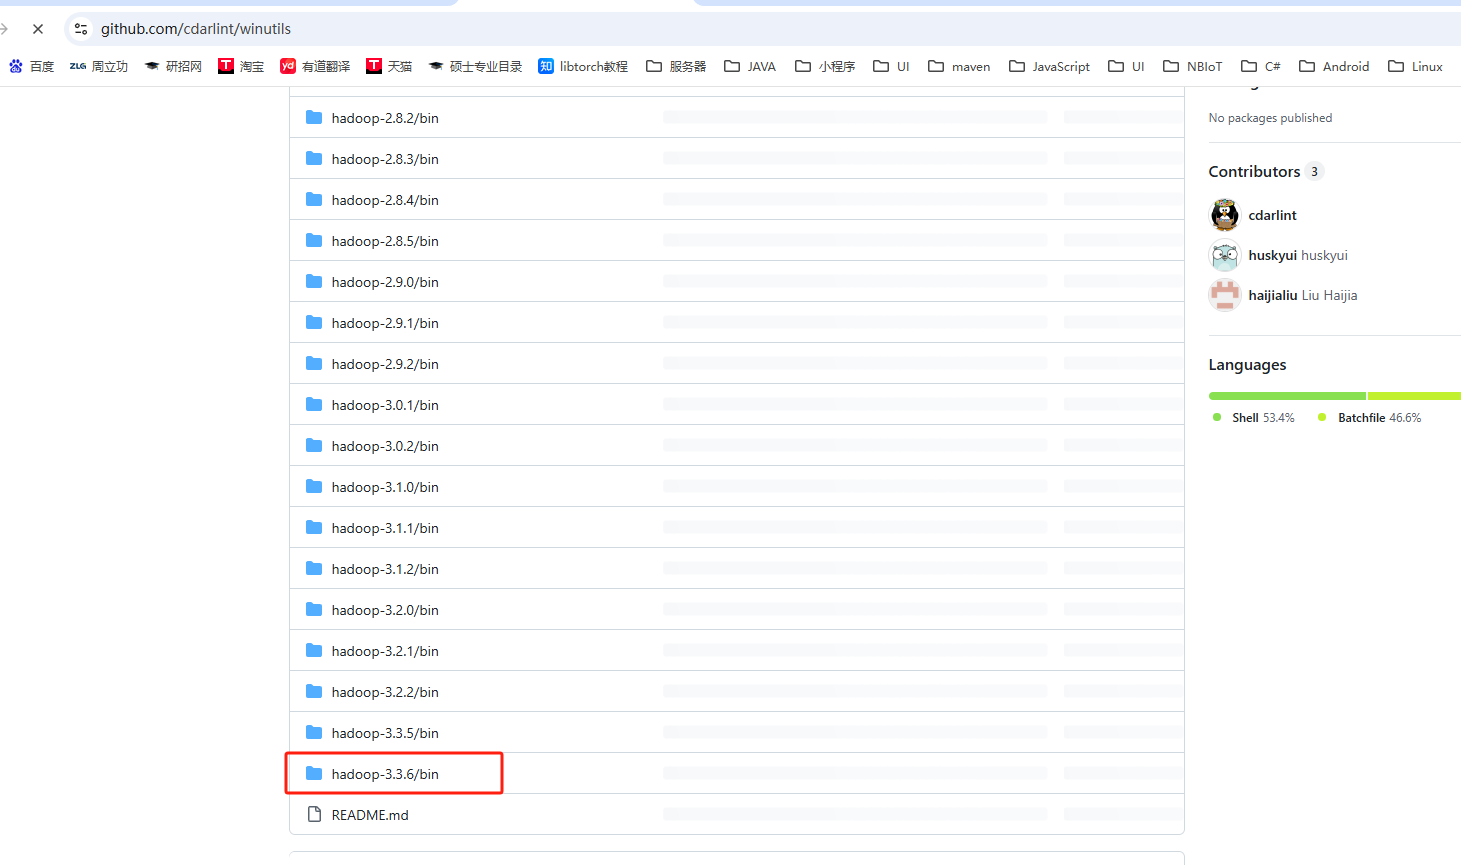Screen dimensions: 1461x865
Task: Click folder icon beside hadoop-2.8.5/bin
Action: coord(314,240)
